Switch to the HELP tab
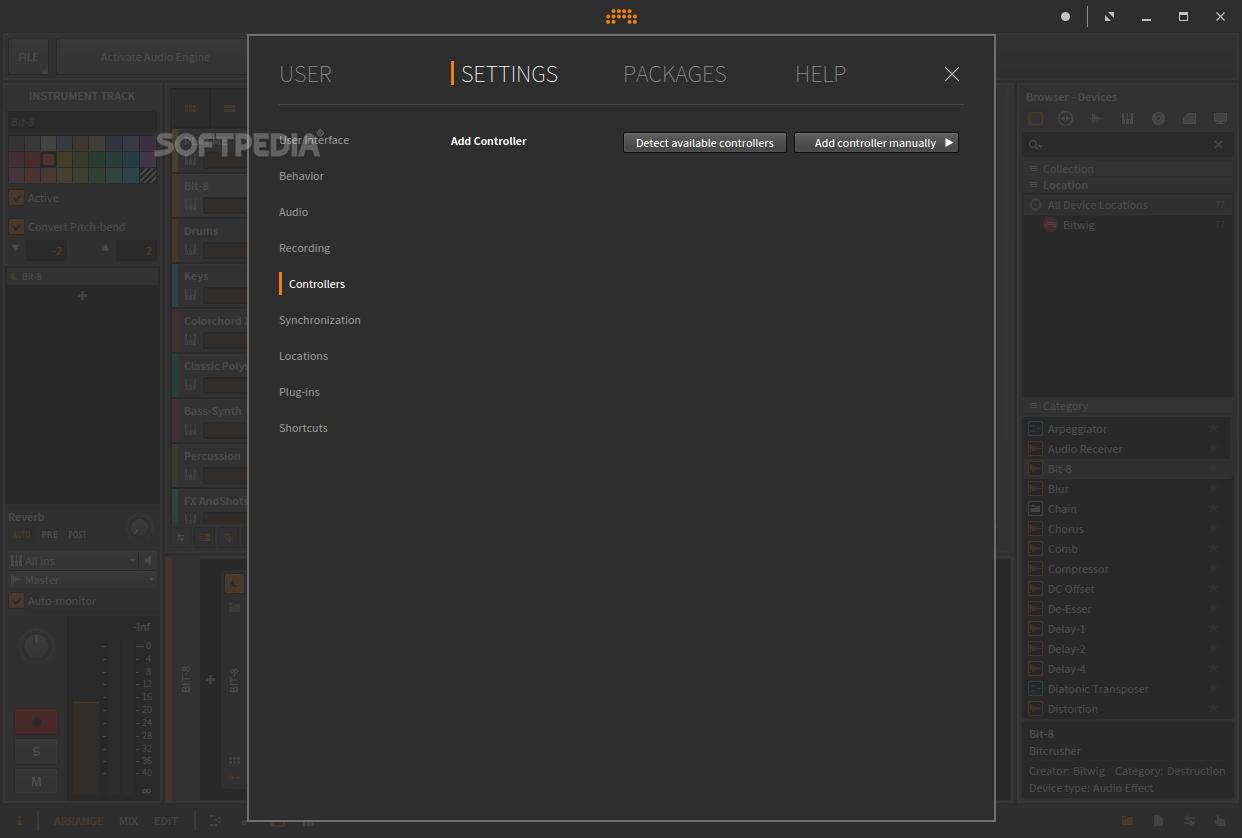 pos(820,74)
